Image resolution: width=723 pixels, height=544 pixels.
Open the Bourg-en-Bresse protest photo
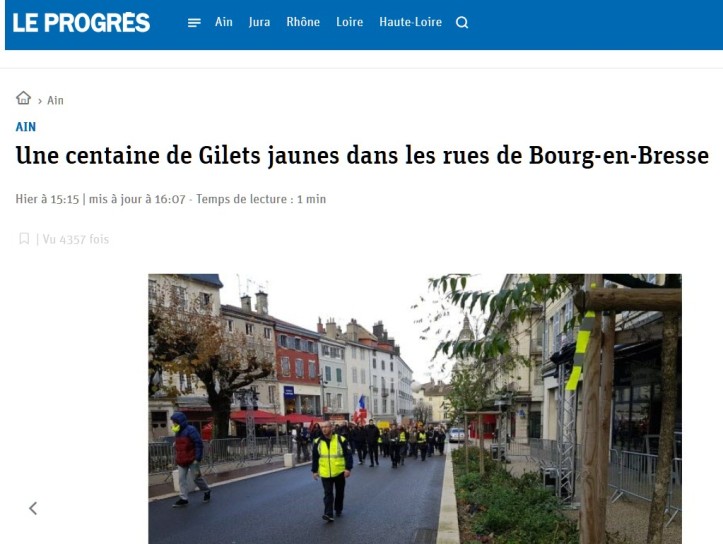click(415, 409)
